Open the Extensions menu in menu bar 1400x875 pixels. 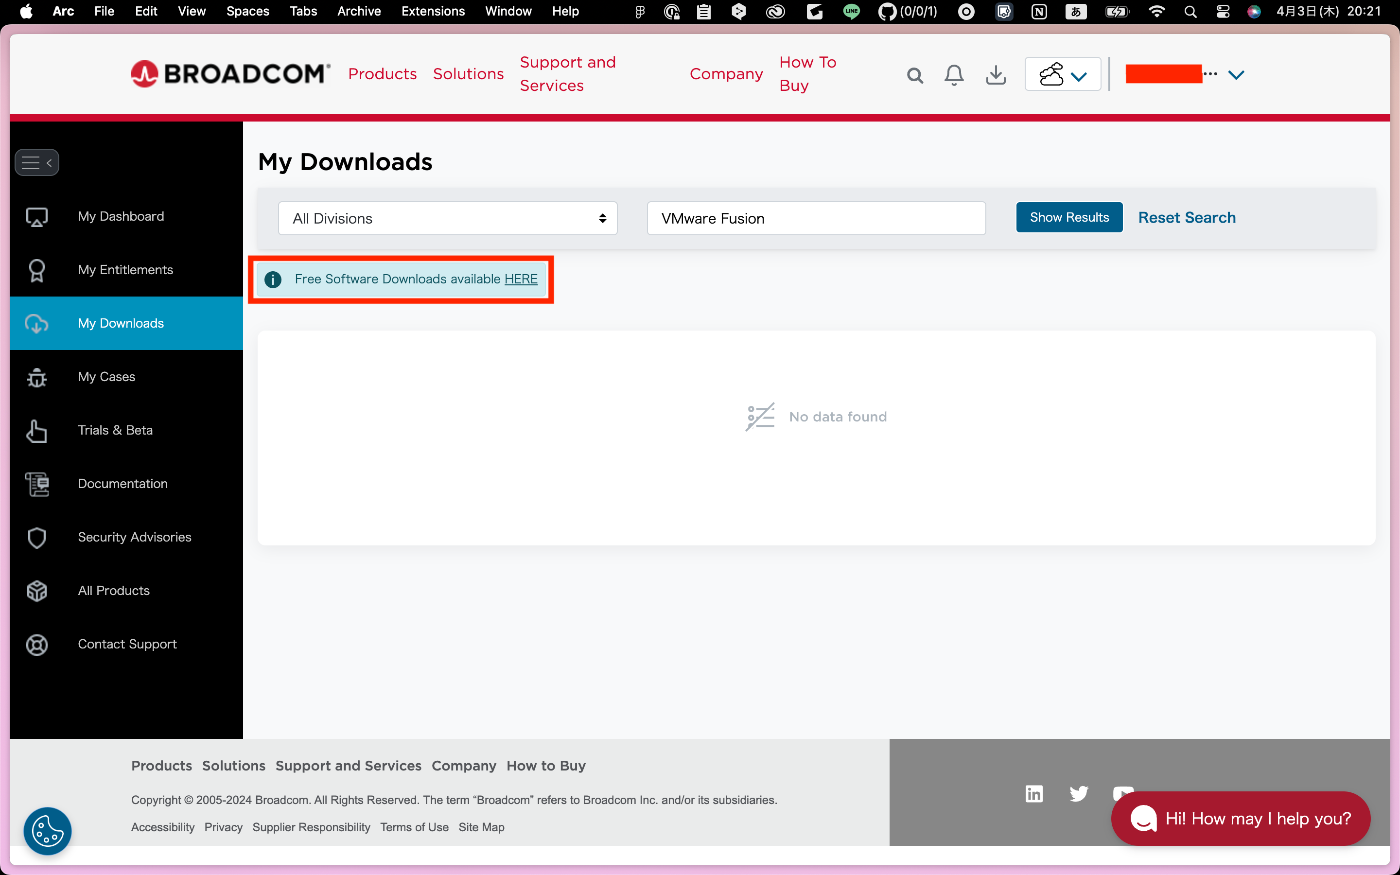[x=433, y=11]
